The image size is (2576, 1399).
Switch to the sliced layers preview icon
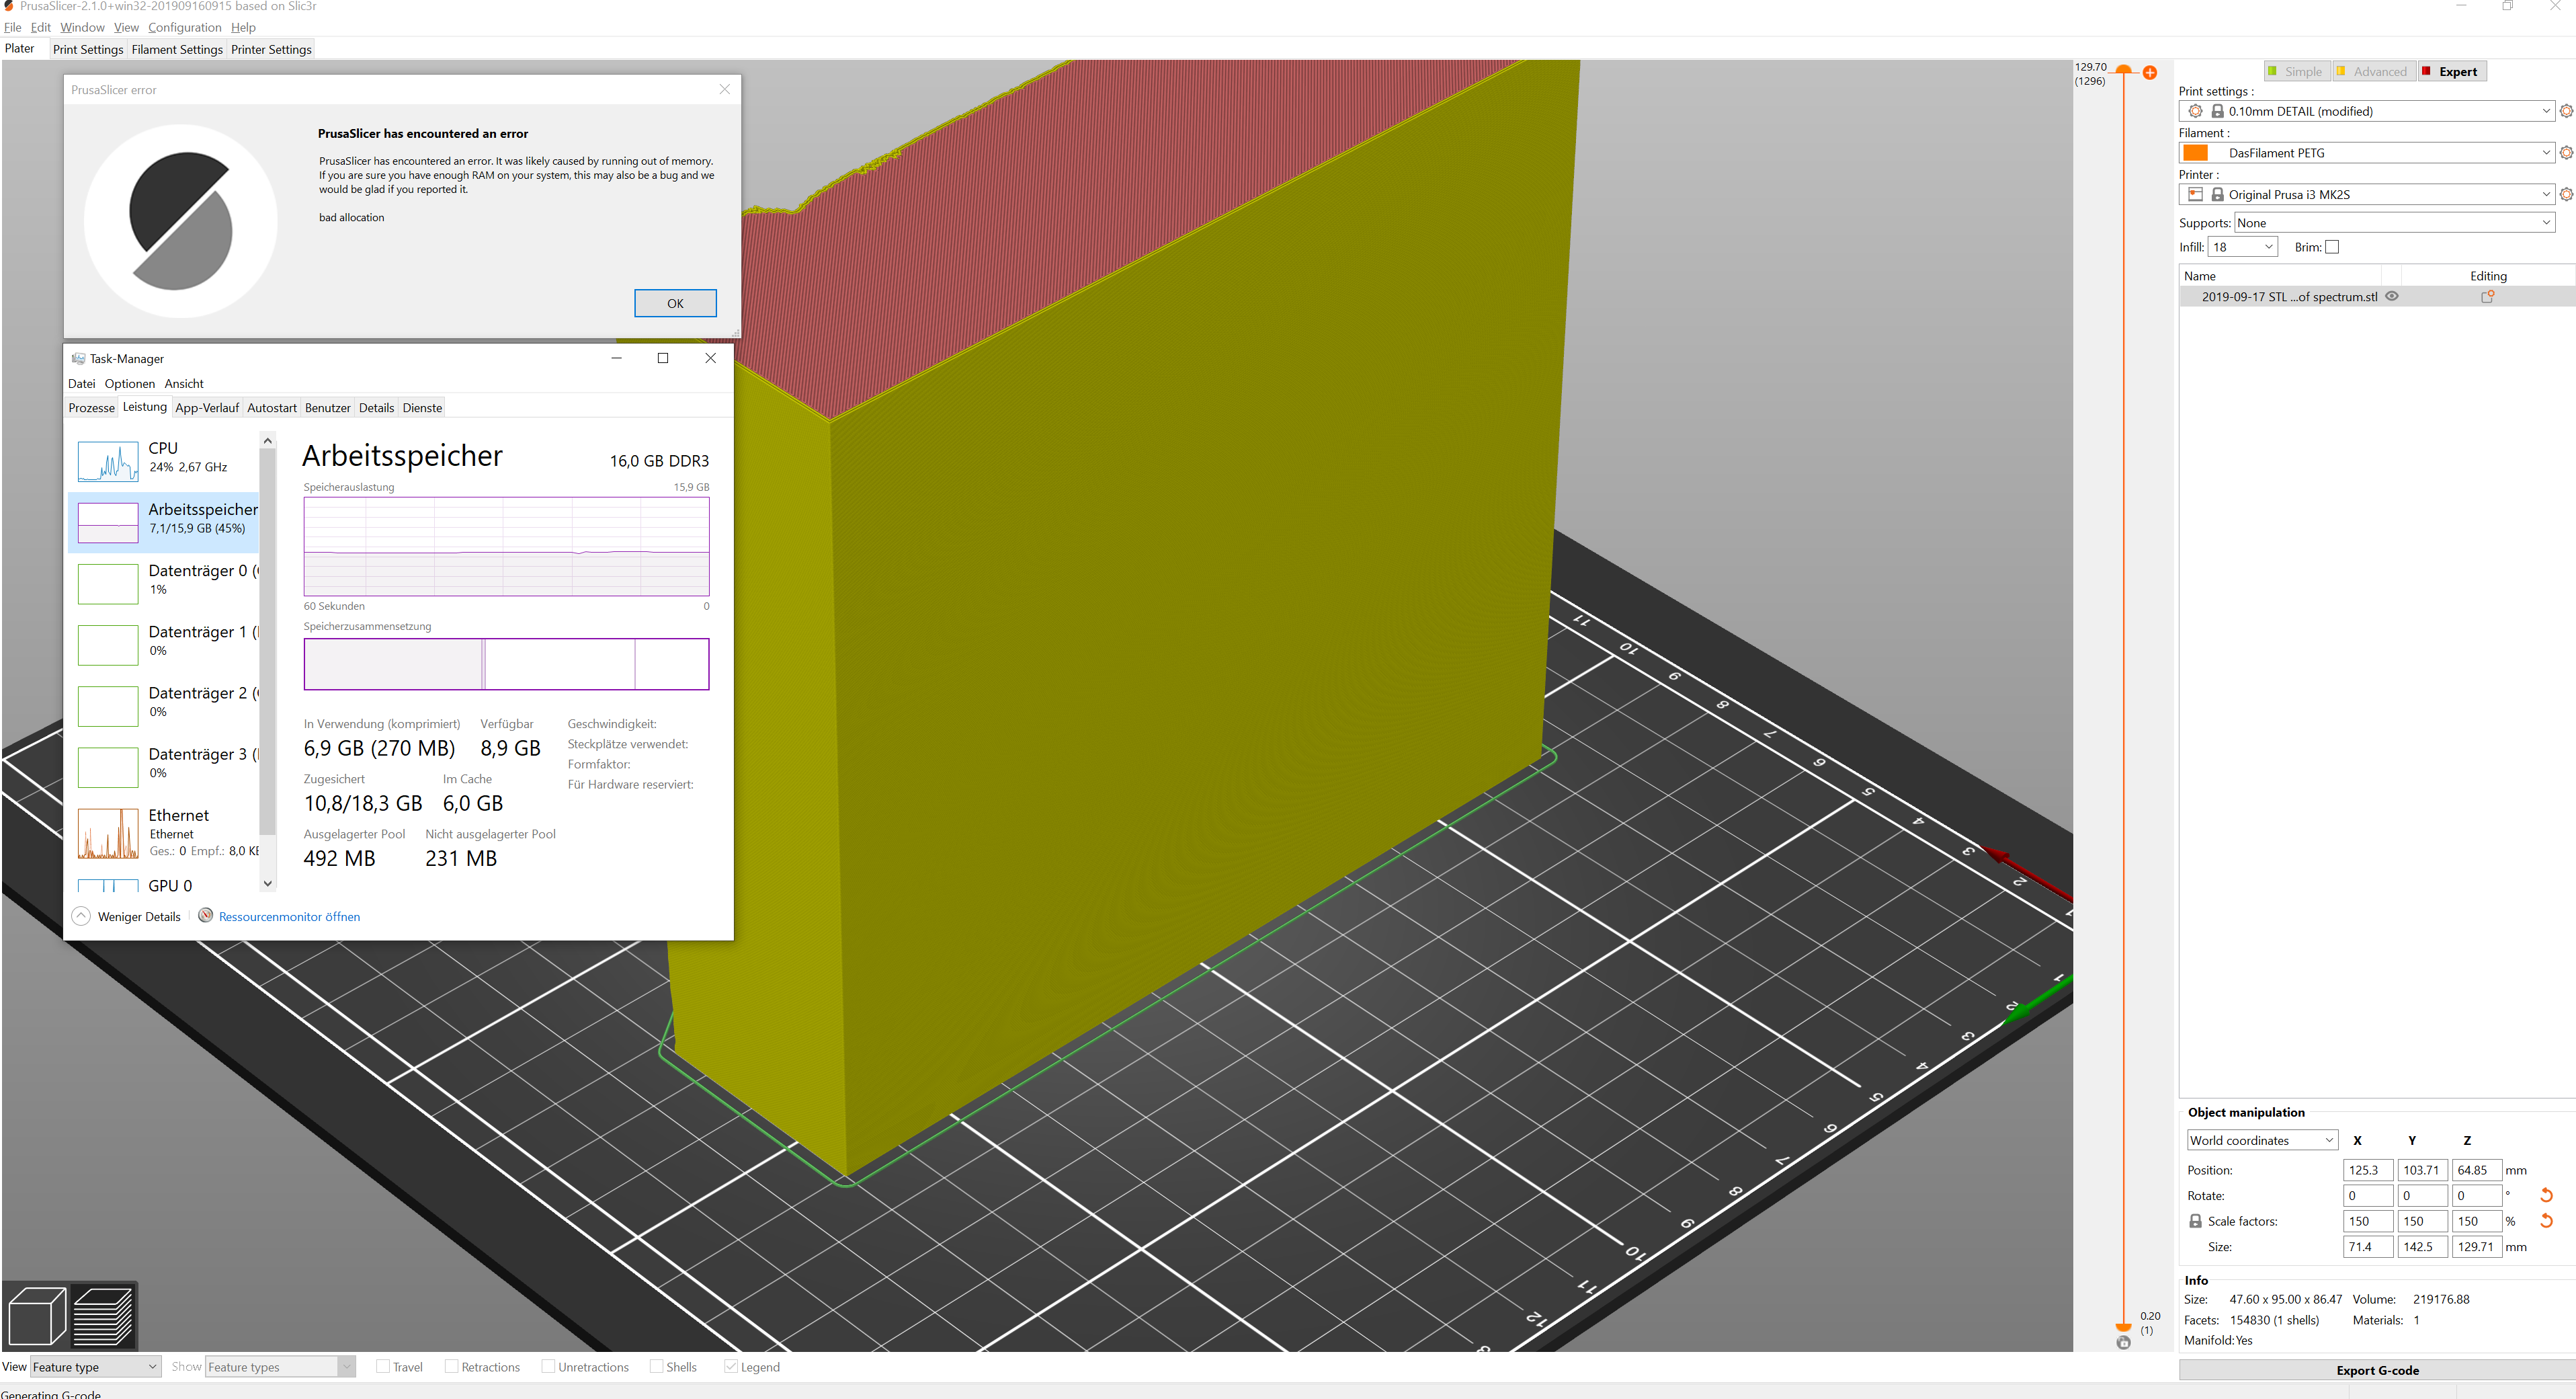click(104, 1315)
